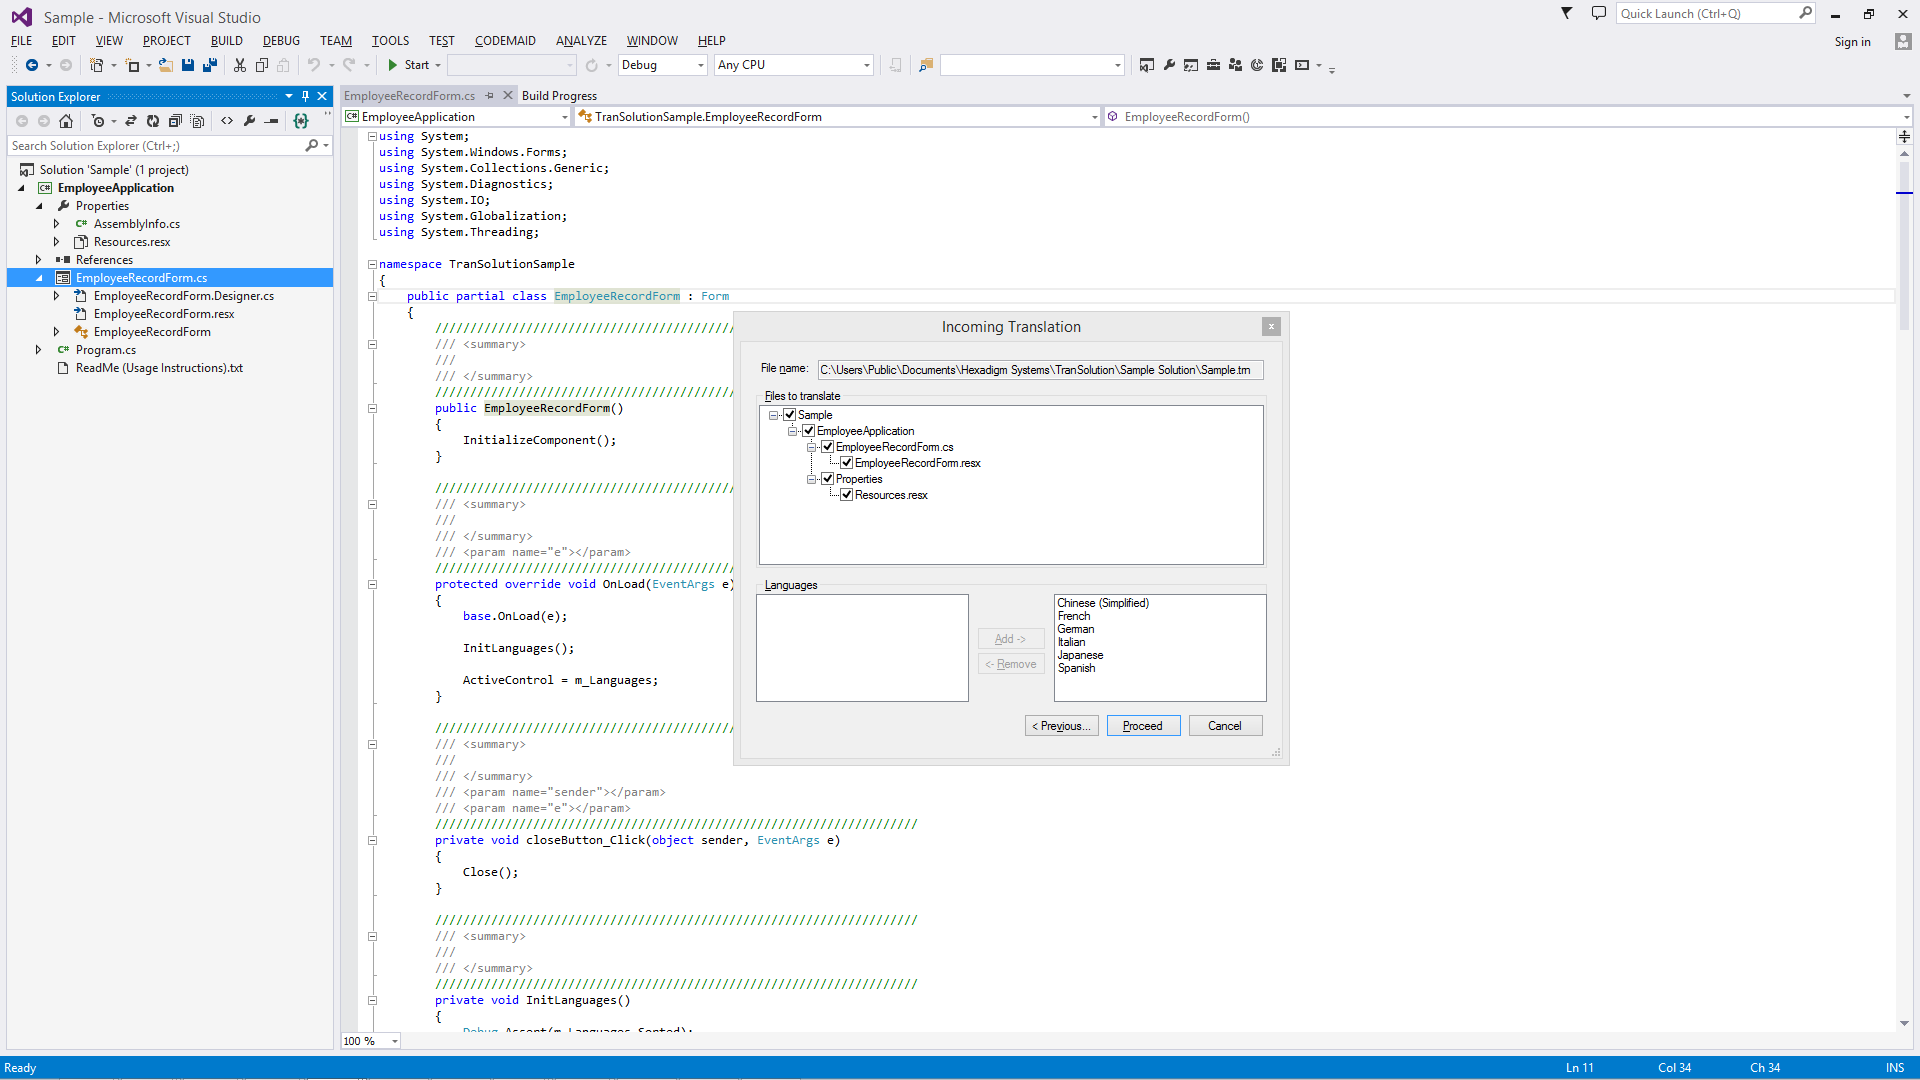Open the TranSolutionSample.EmployeeRecordForm class dropdown
This screenshot has height=1080, width=1920.
(x=837, y=117)
